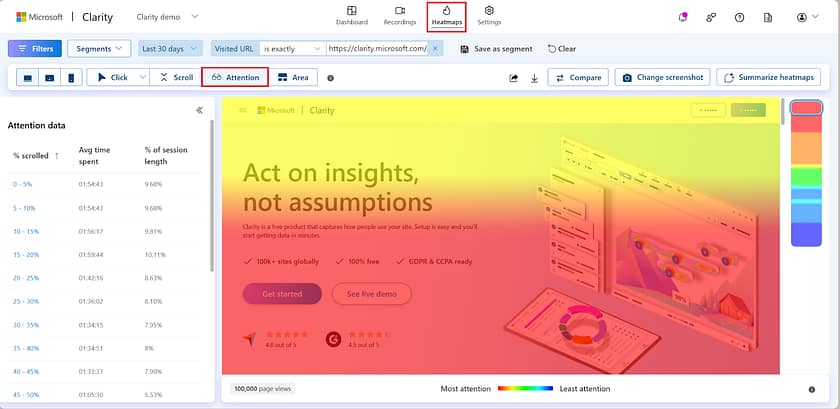Select the Attention heatmap type
Screen dimensions: 840x409
235,77
